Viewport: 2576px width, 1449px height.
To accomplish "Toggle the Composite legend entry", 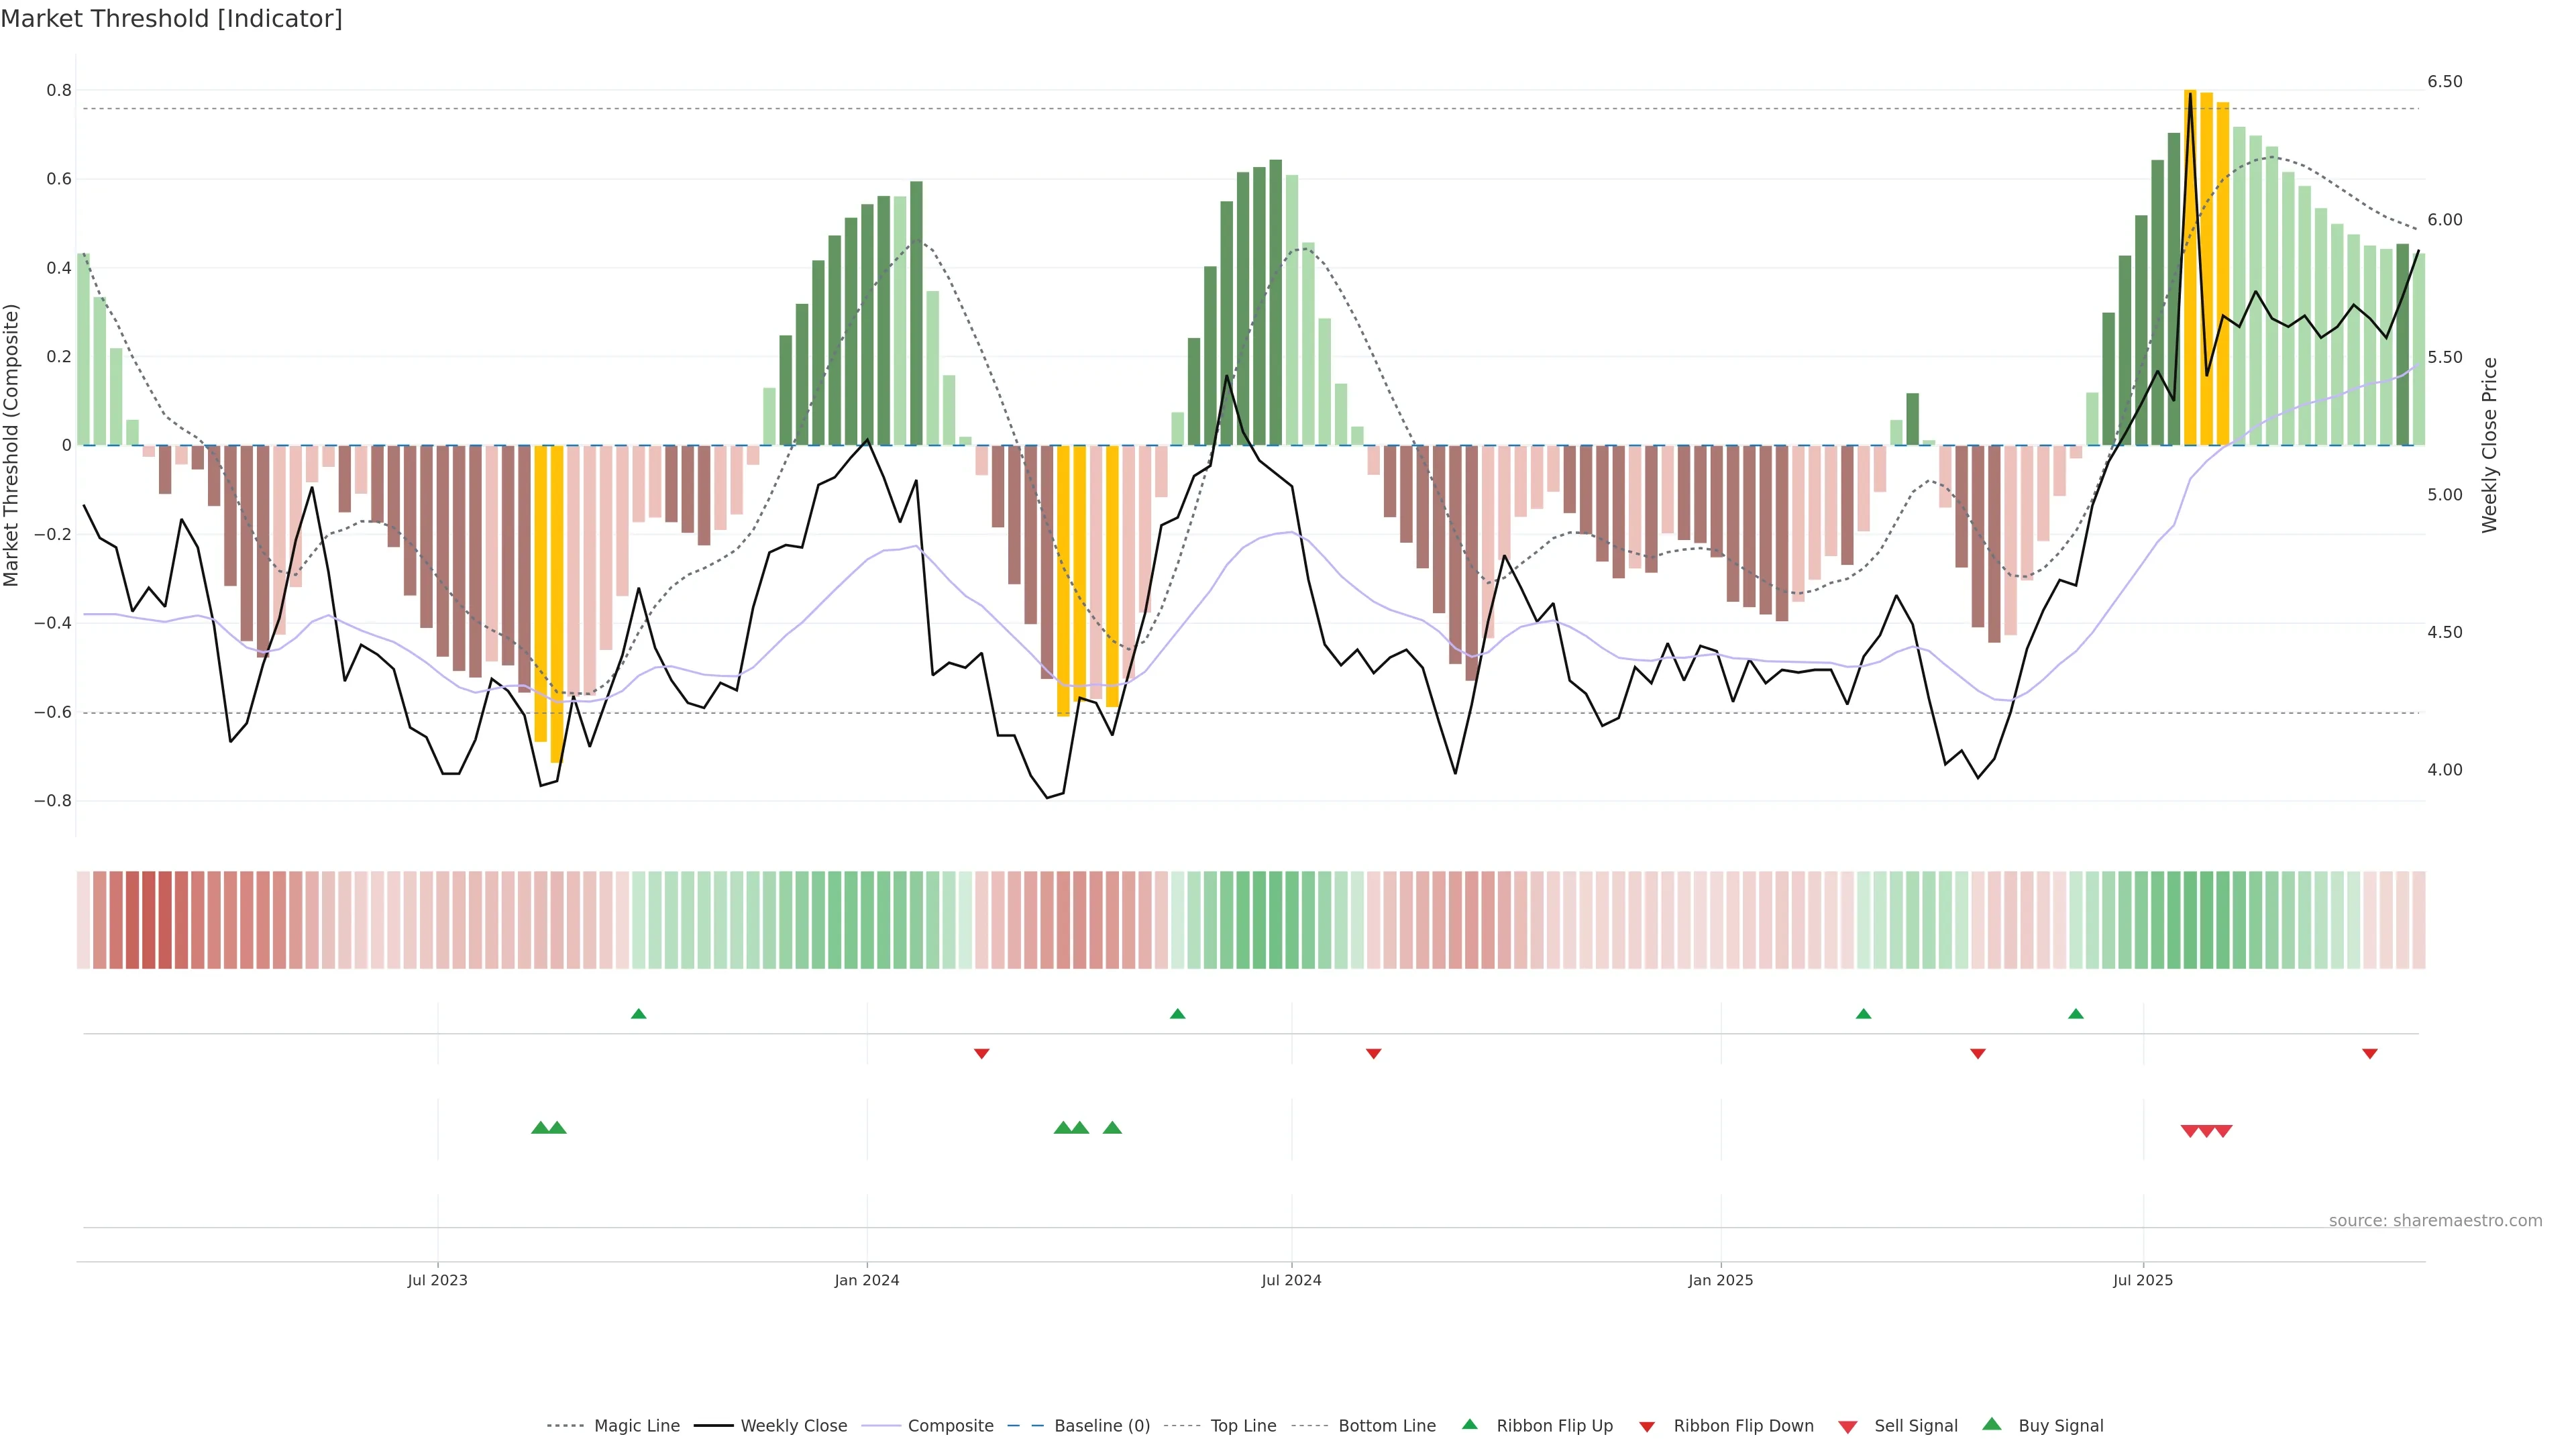I will tap(950, 1426).
